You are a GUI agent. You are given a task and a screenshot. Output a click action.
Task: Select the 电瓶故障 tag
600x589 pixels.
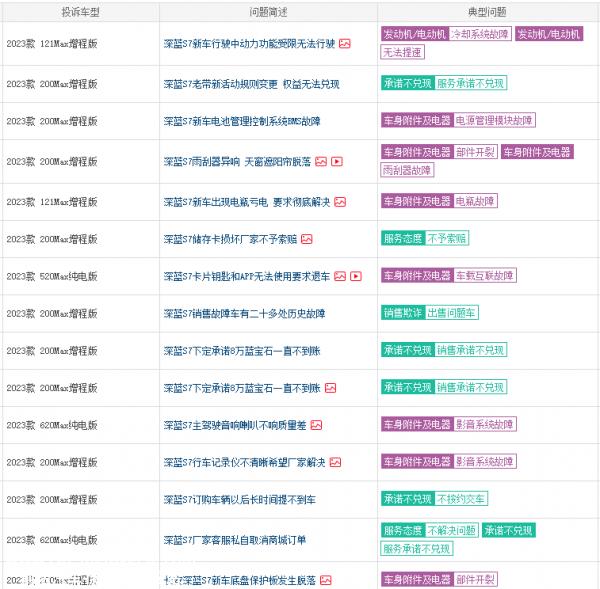pos(475,201)
